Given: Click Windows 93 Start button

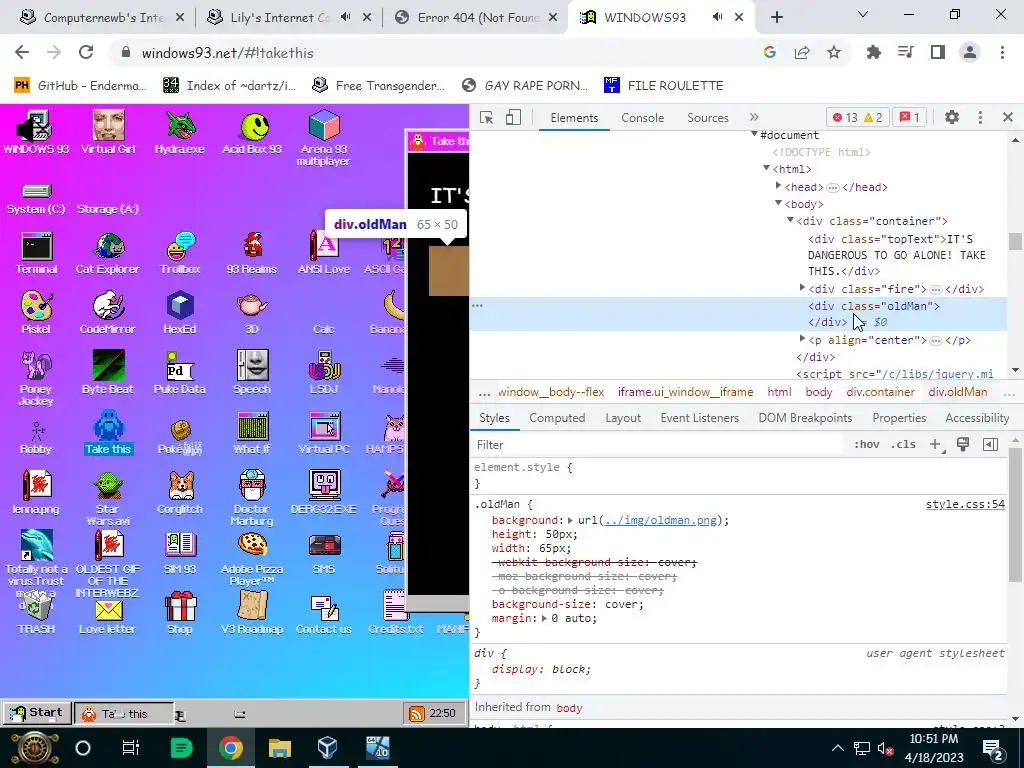Looking at the screenshot, I should pos(37,713).
